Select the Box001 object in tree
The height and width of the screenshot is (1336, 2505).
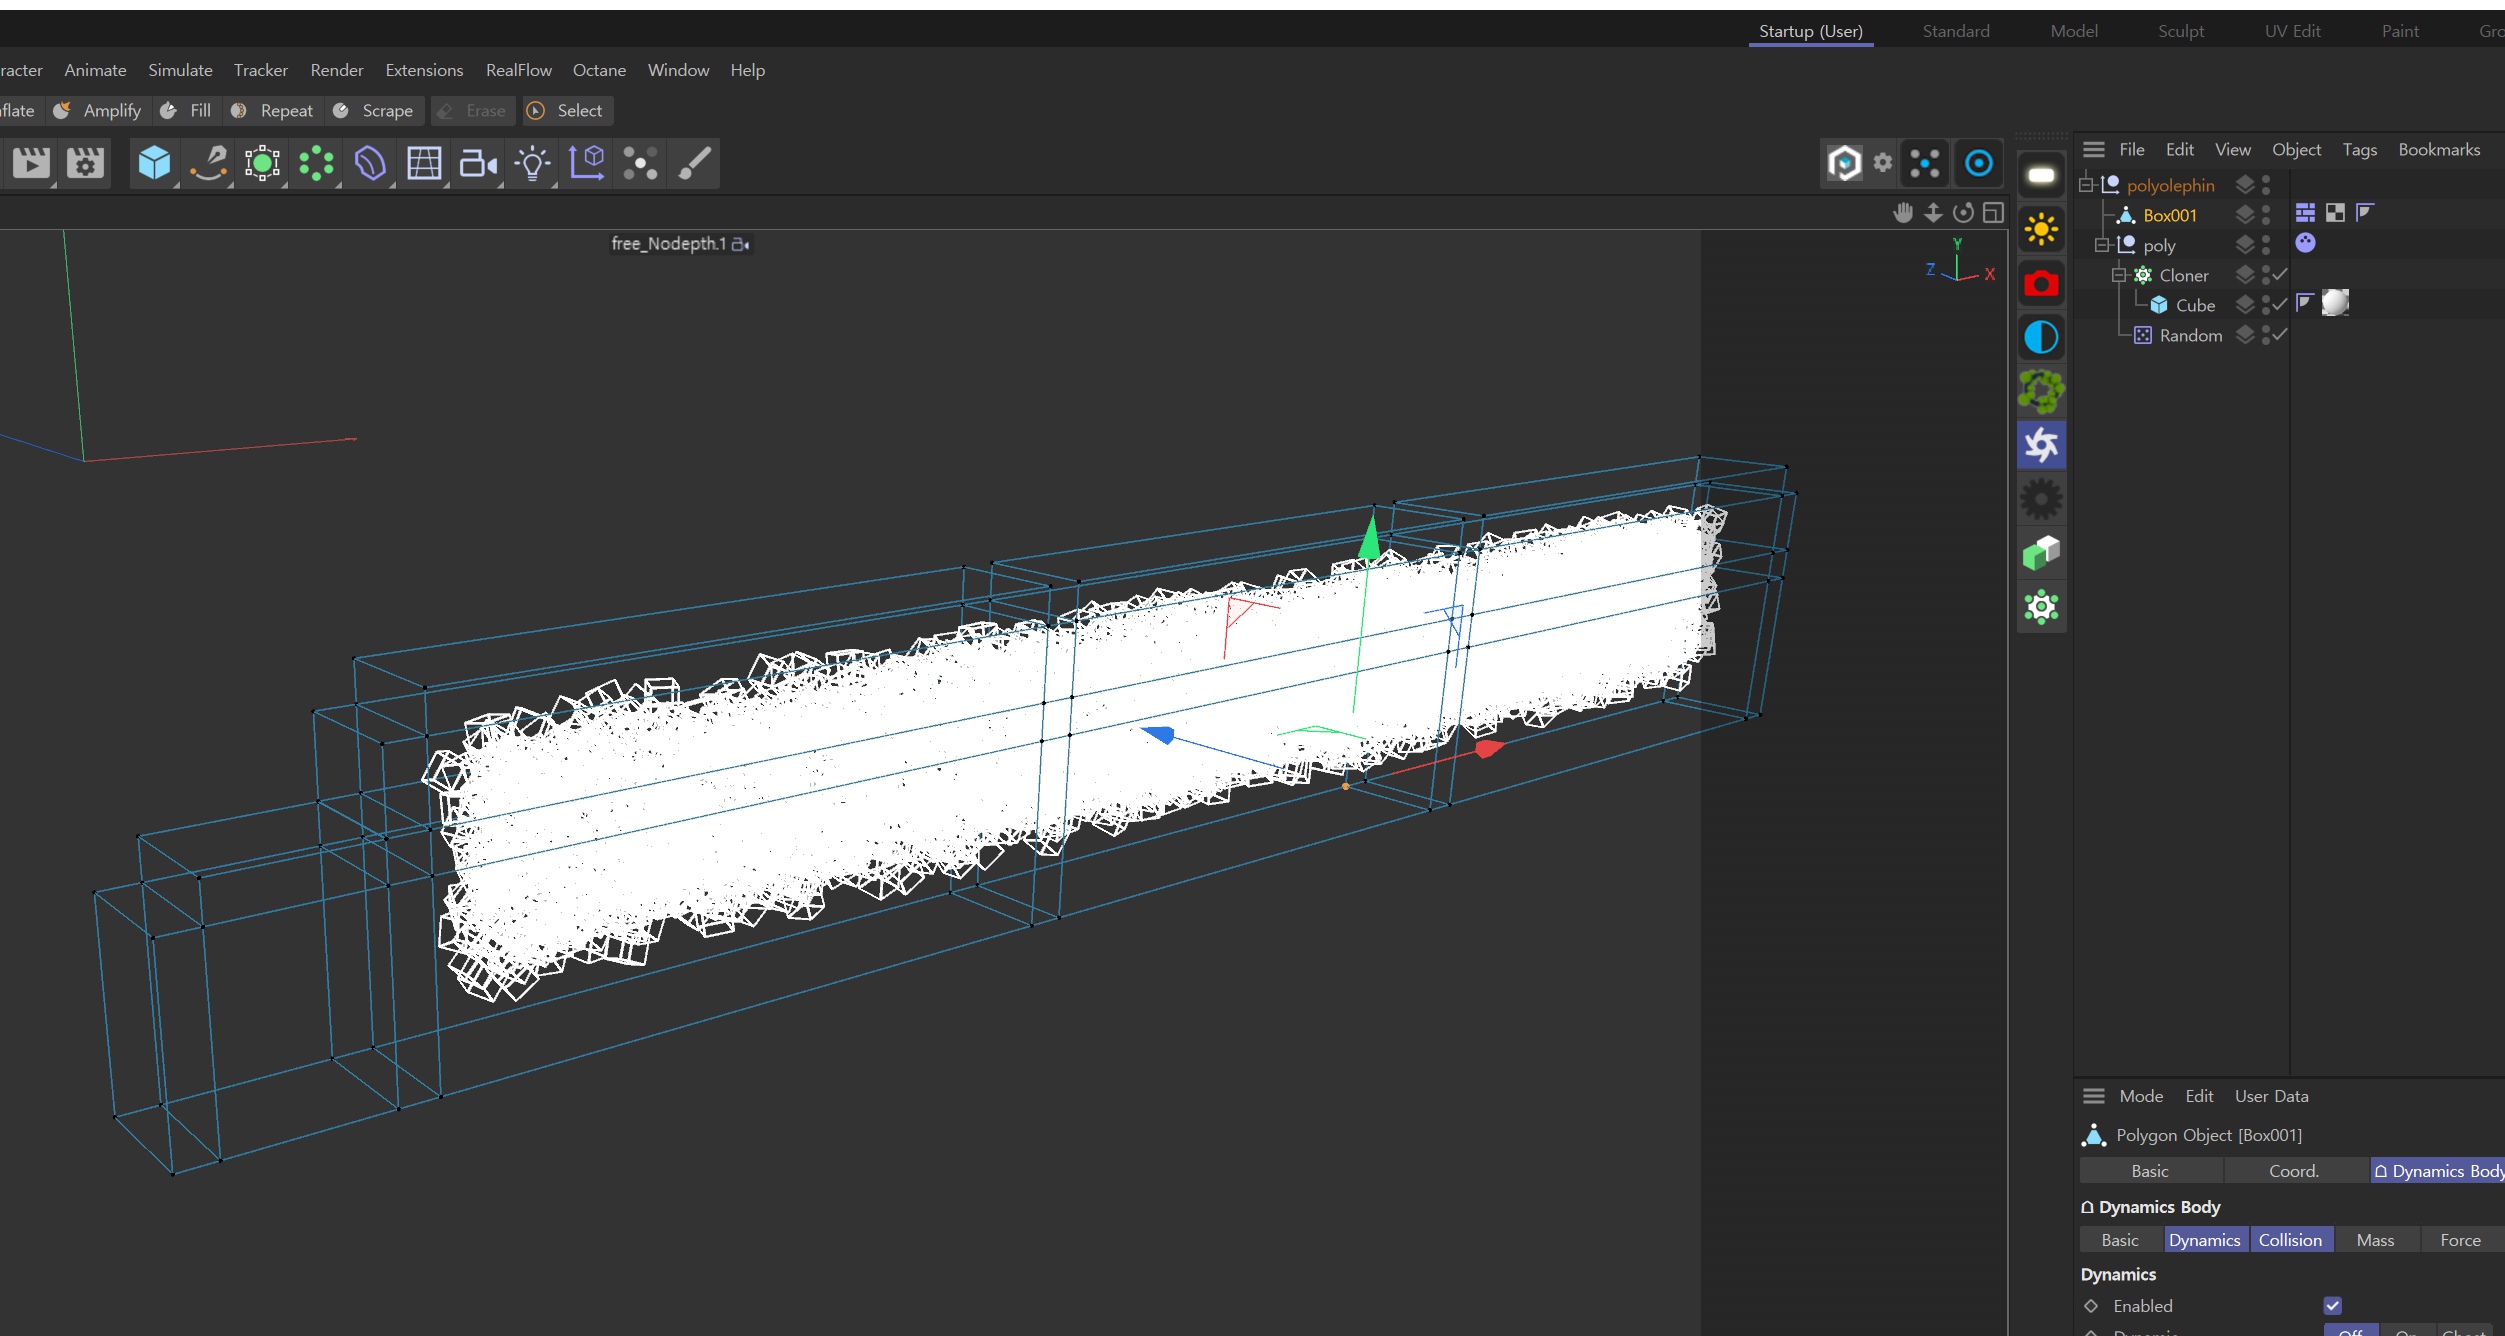pos(2169,215)
